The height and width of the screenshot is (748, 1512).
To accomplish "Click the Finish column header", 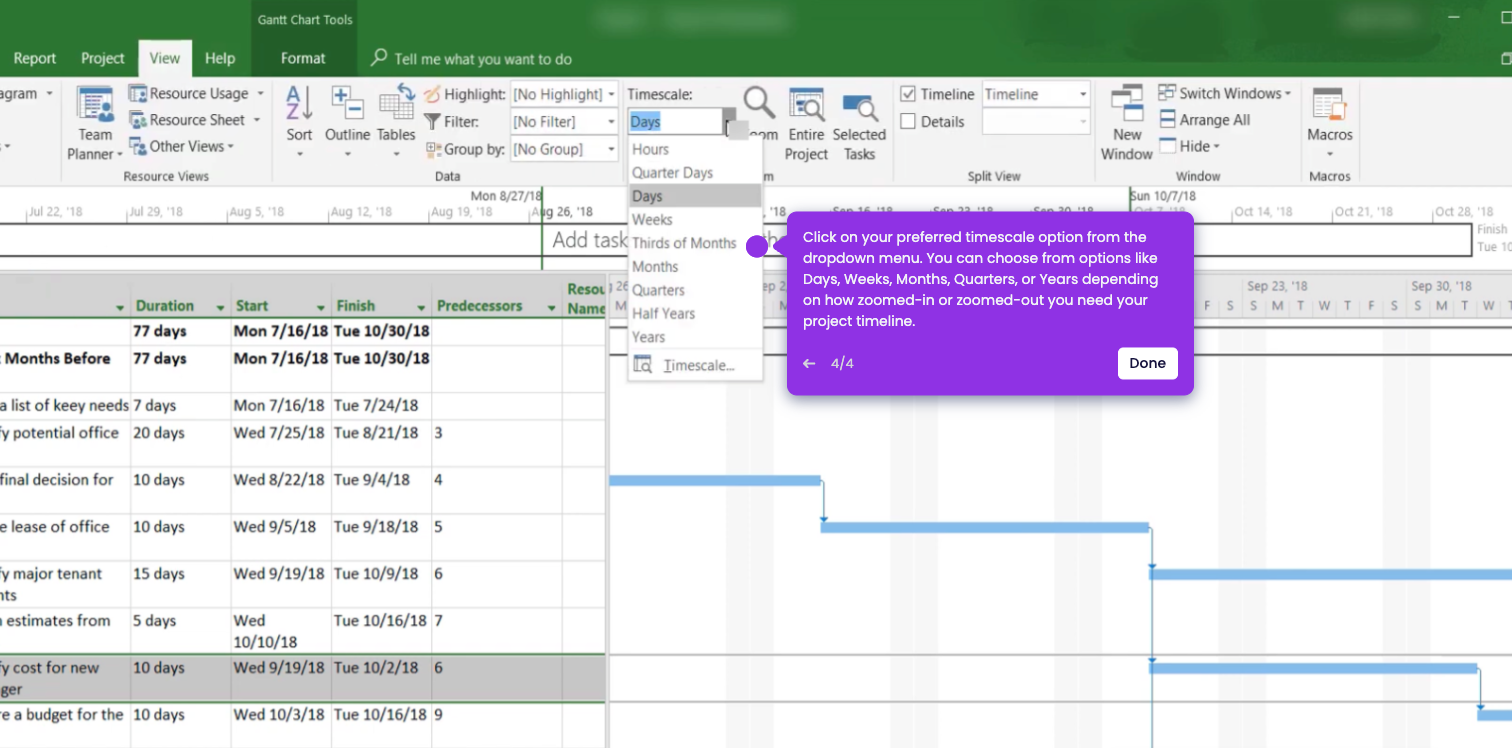I will pyautogui.click(x=381, y=307).
